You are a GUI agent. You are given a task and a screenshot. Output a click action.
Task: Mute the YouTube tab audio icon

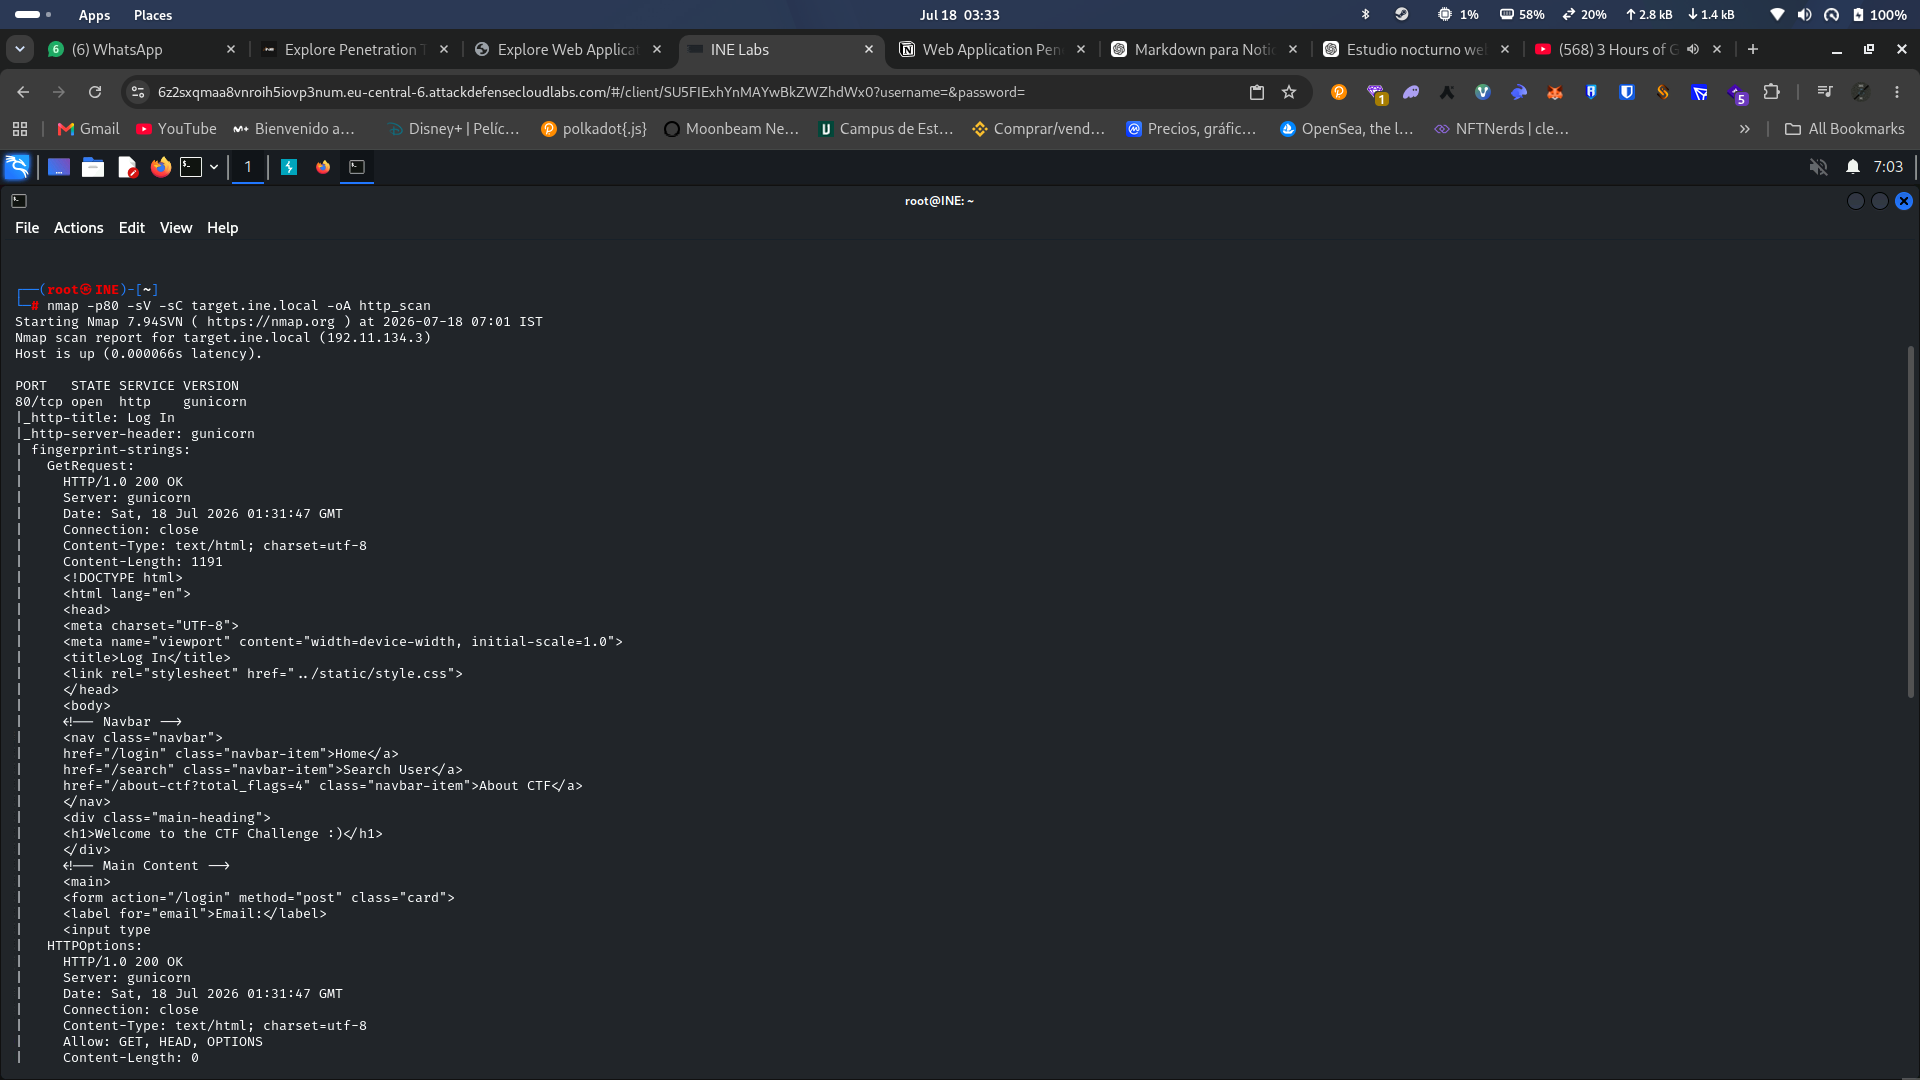[x=1693, y=49]
